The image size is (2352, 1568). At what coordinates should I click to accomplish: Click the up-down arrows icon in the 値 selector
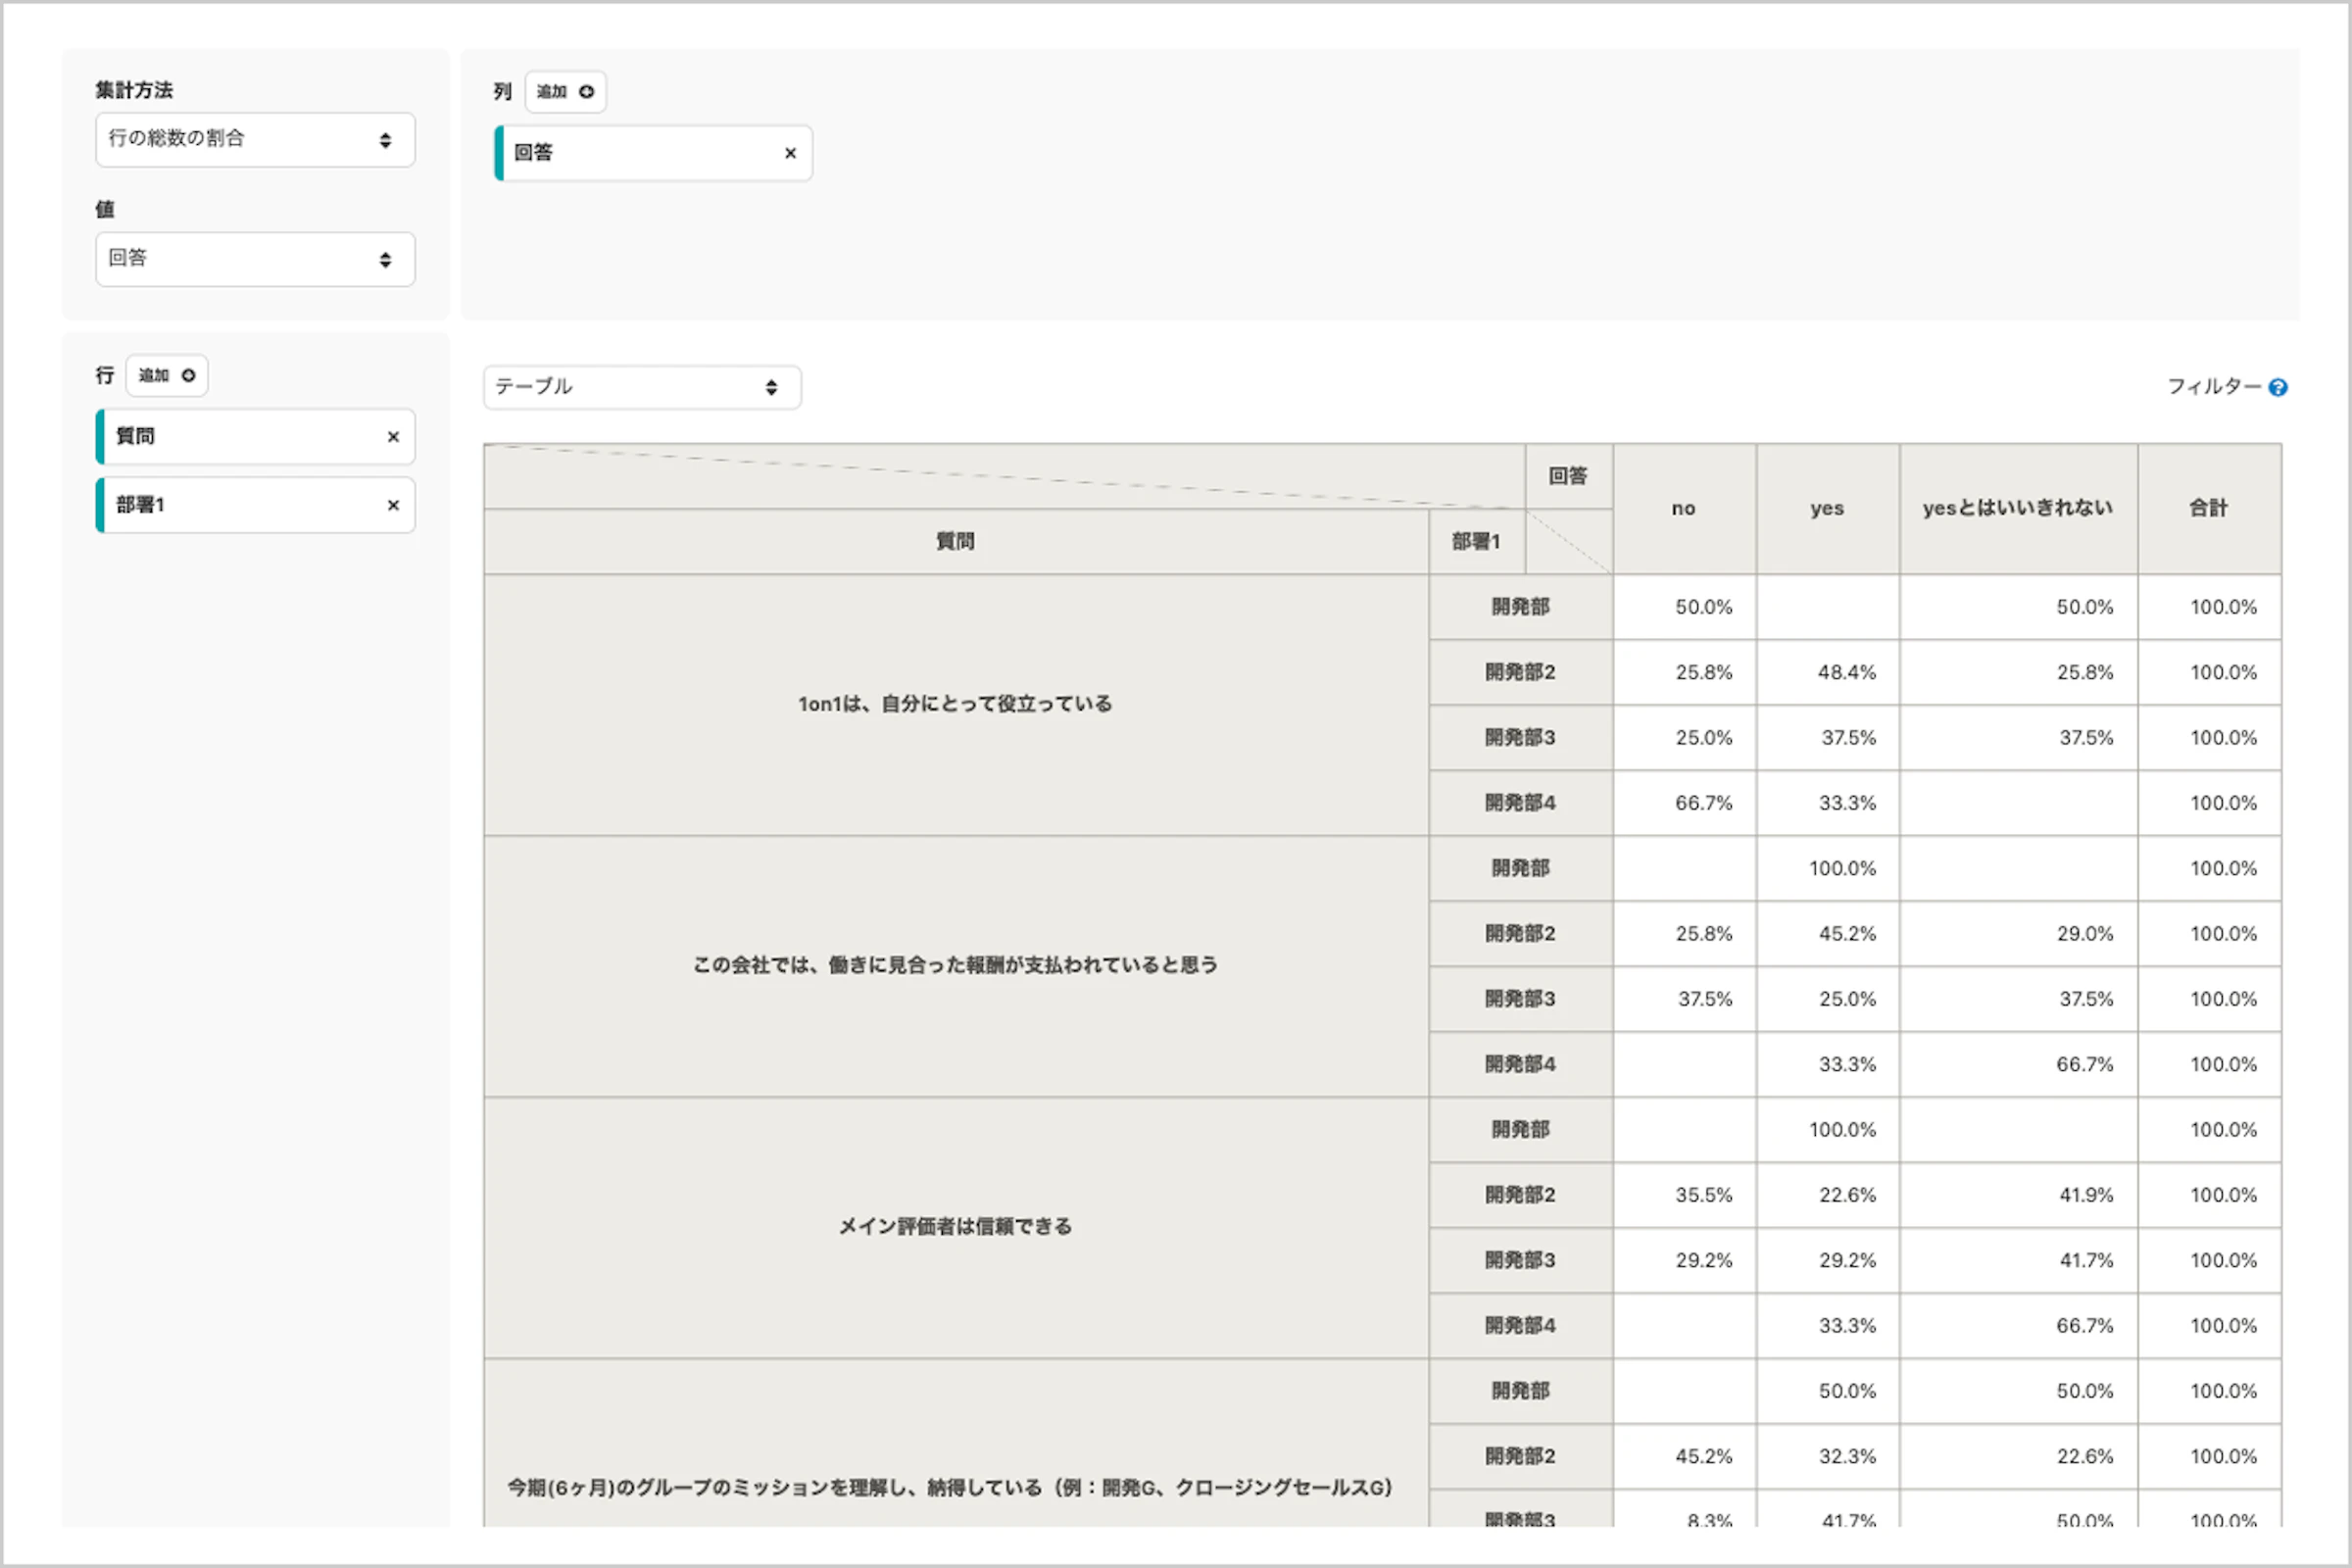[x=387, y=259]
